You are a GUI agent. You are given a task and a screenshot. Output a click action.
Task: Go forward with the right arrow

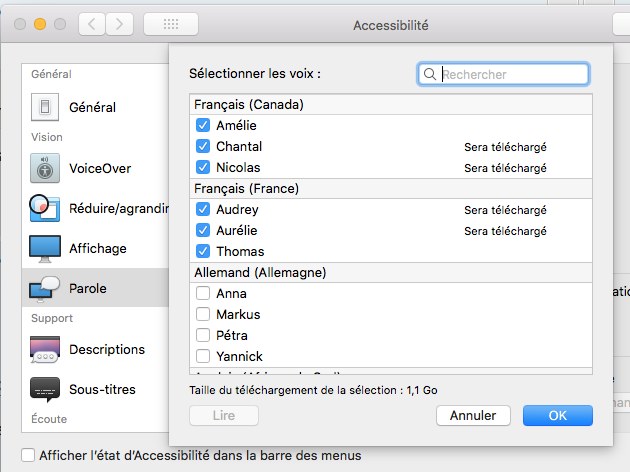click(x=120, y=24)
